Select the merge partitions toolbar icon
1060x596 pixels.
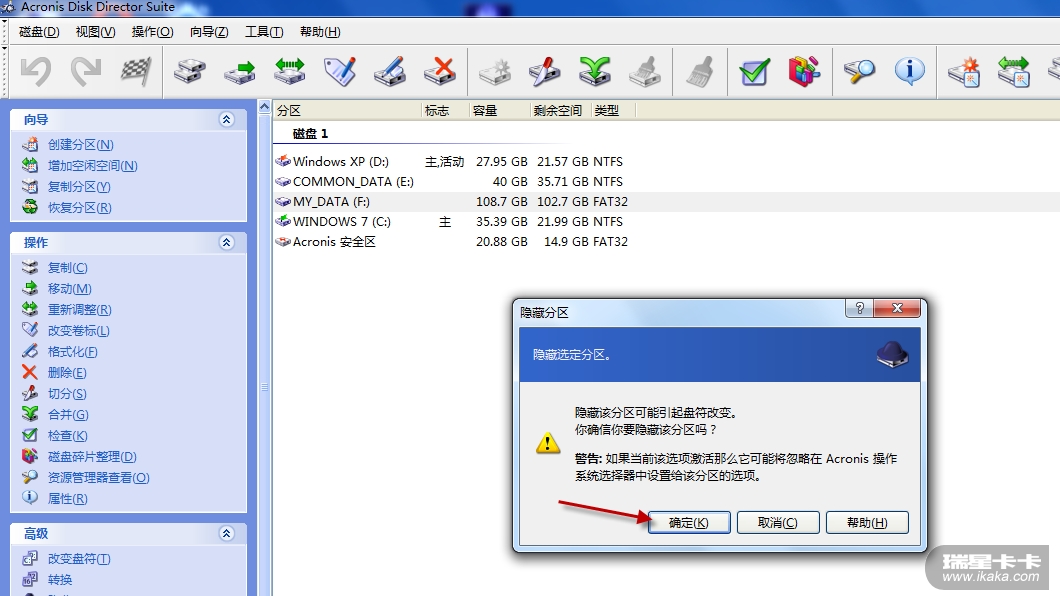595,71
